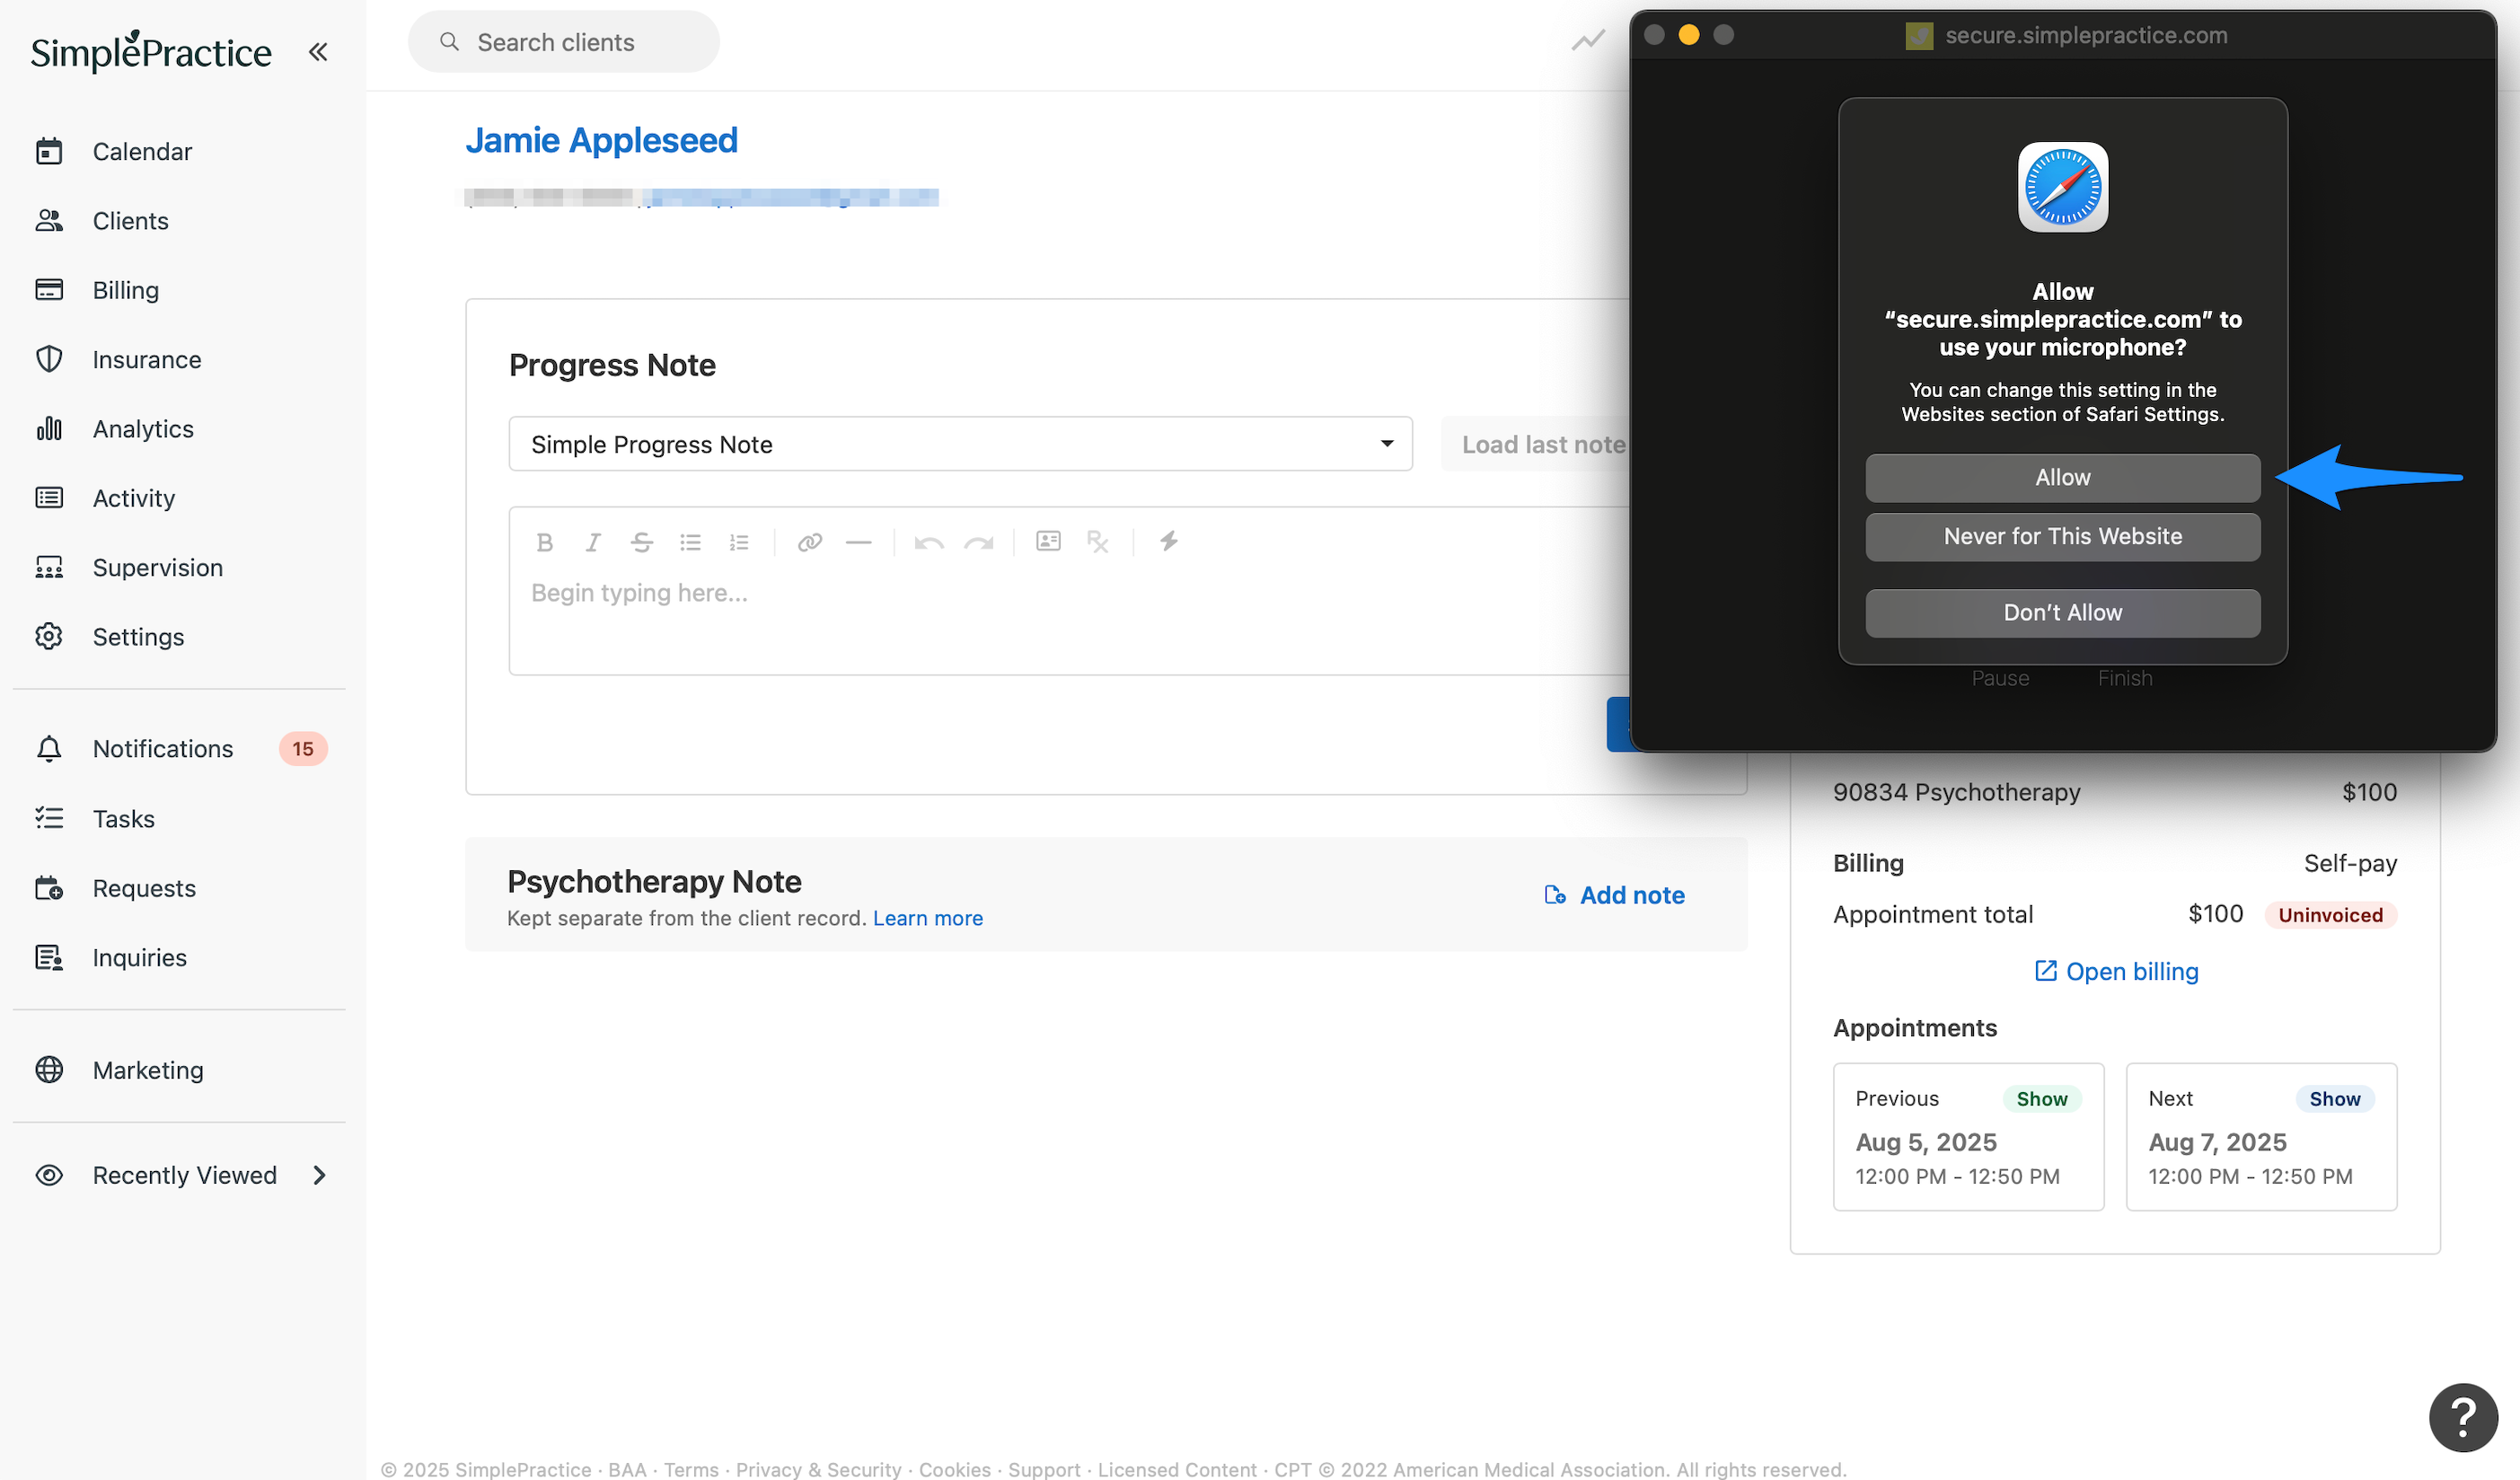The height and width of the screenshot is (1480, 2520).
Task: Click the Marketing globe icon
Action: coord(49,1070)
